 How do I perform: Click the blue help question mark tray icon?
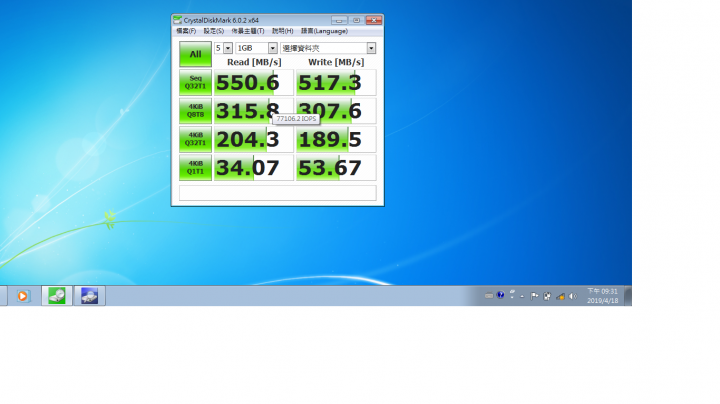(501, 295)
